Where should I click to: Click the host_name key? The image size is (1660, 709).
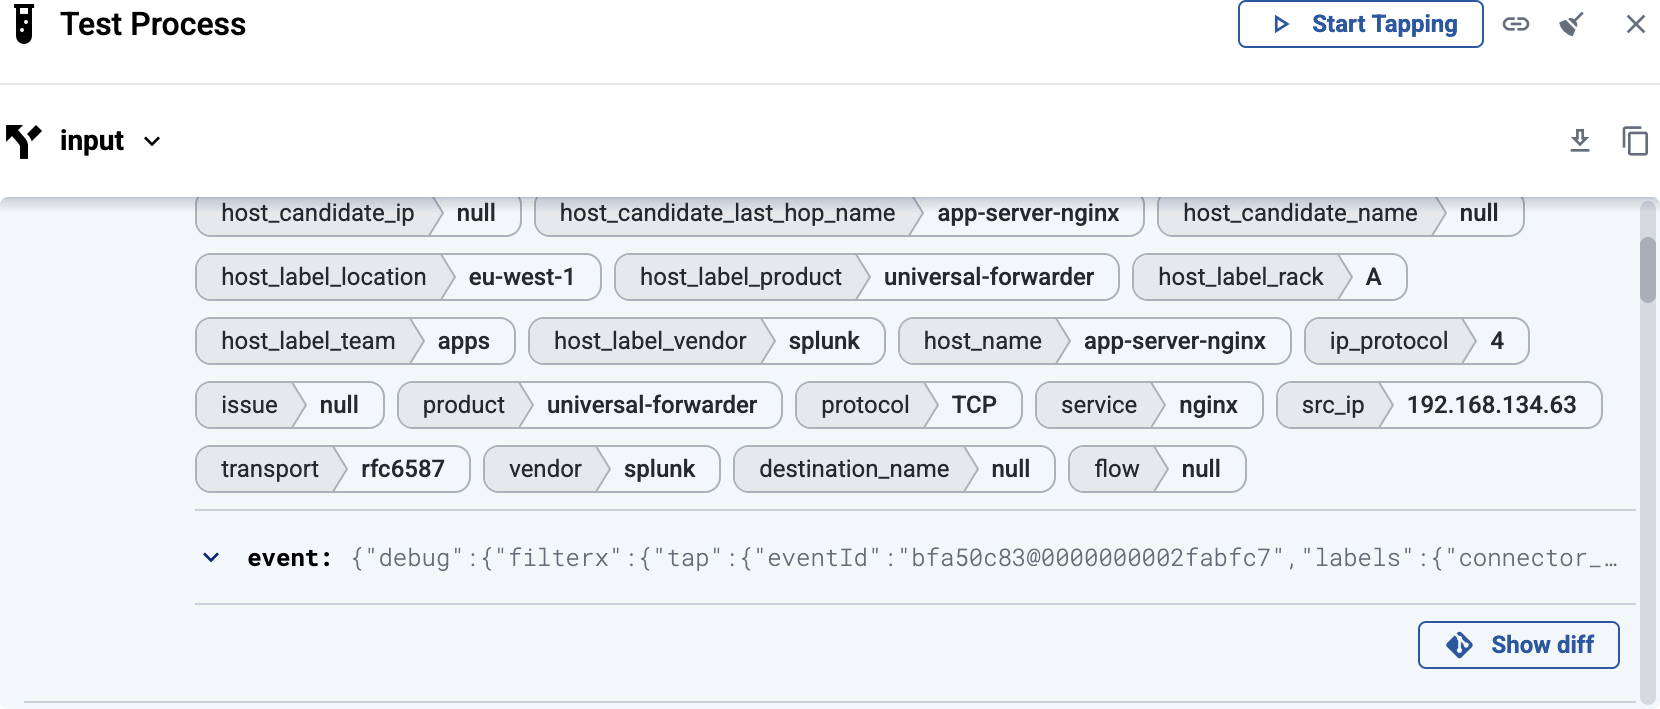(982, 341)
